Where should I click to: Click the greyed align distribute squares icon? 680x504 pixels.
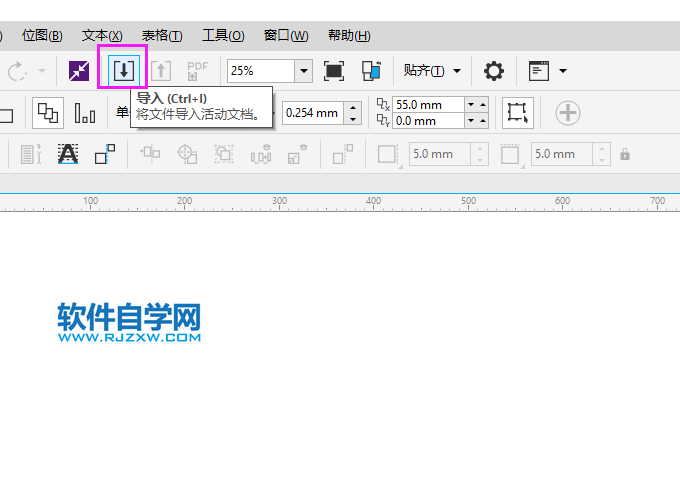pyautogui.click(x=150, y=154)
